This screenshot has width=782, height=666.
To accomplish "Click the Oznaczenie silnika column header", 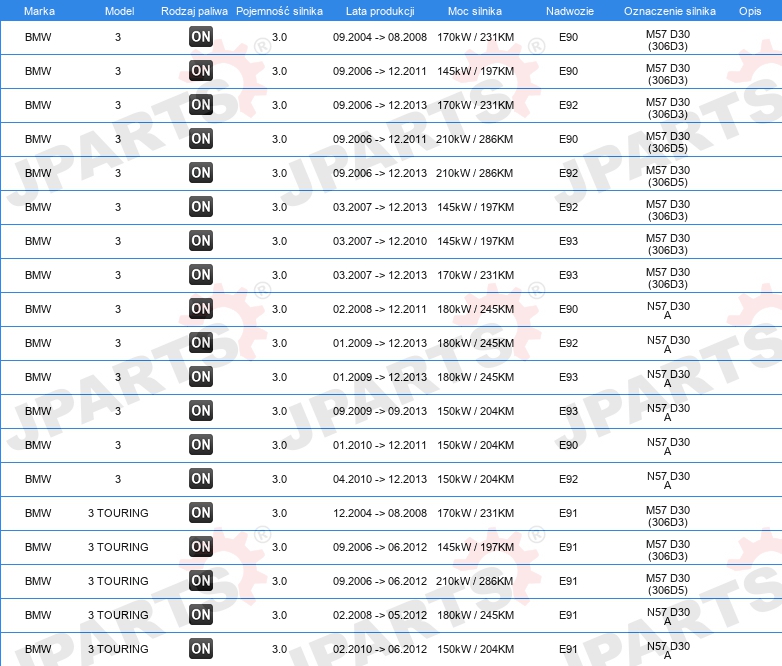I will [x=670, y=11].
